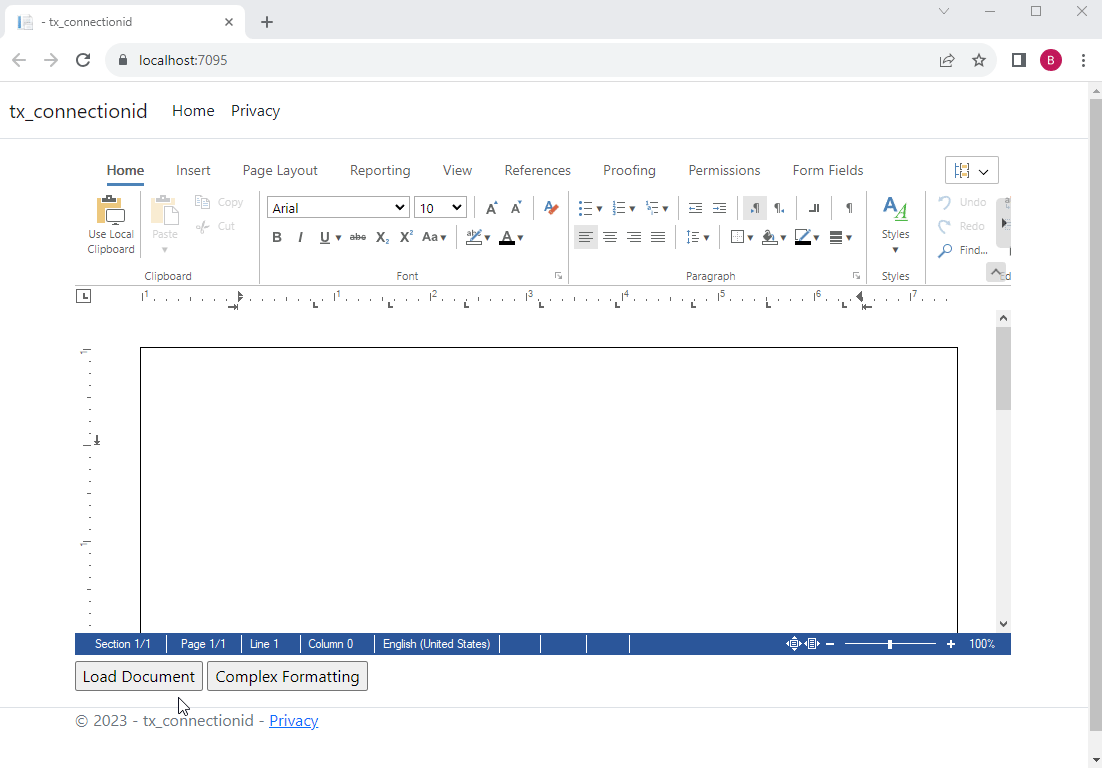1102x768 pixels.
Task: Open the font size dropdown
Action: pos(440,207)
